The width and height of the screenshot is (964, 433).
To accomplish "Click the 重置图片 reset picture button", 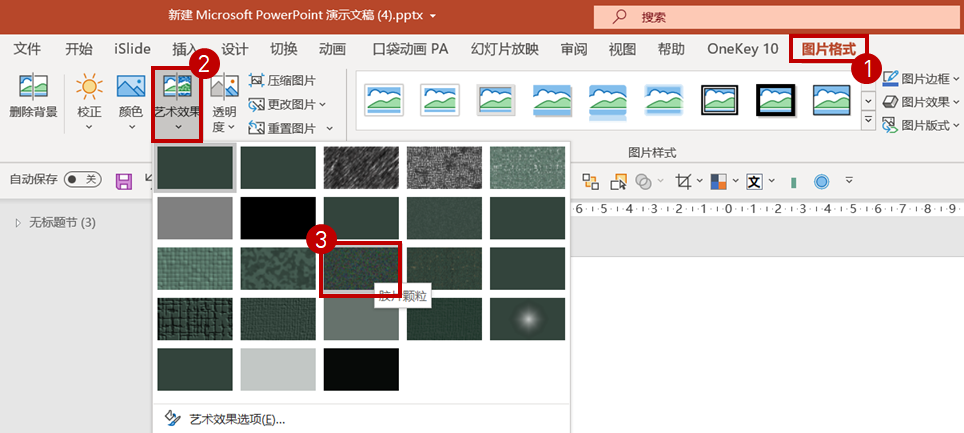I will (290, 128).
